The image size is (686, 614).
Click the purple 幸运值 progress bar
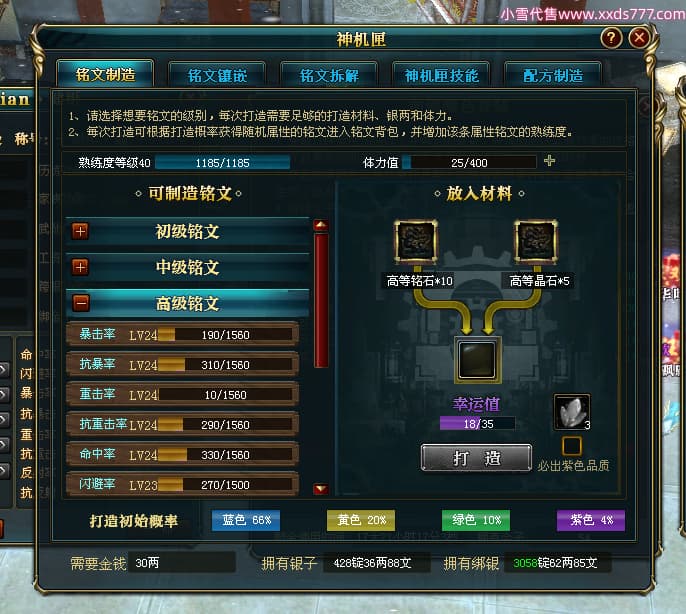click(477, 424)
